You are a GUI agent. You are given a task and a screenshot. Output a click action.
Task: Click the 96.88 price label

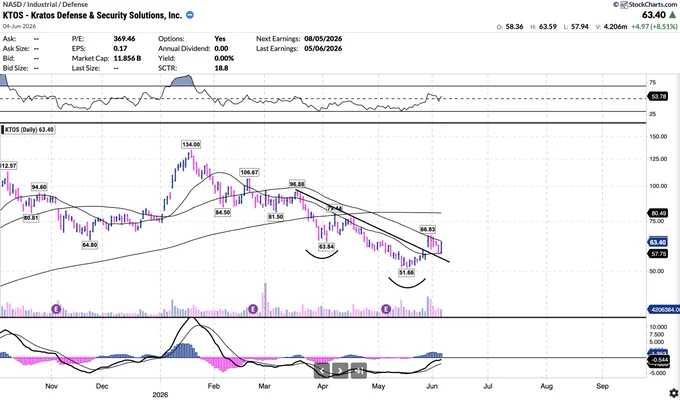[x=298, y=184]
